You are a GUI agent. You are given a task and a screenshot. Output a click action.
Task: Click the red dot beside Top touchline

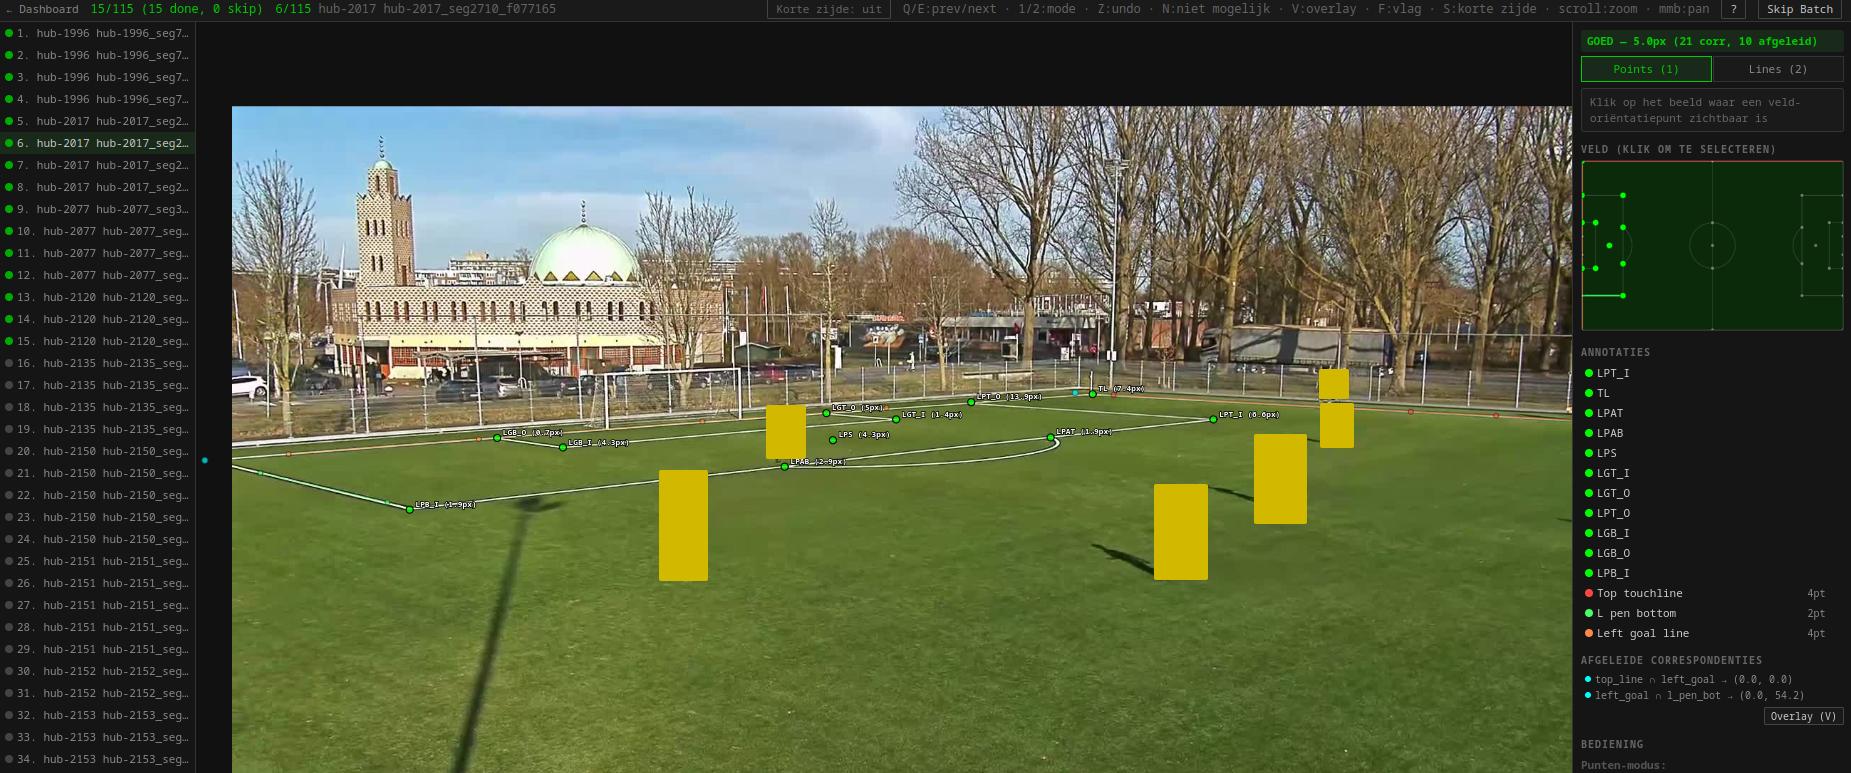click(x=1588, y=593)
